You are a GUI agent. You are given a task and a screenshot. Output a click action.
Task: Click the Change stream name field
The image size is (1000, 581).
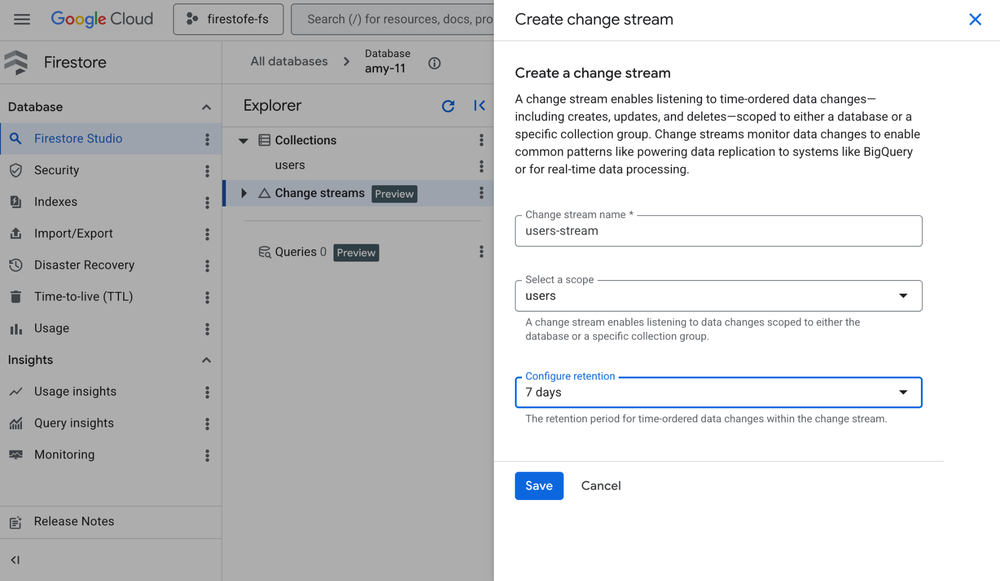(x=718, y=231)
